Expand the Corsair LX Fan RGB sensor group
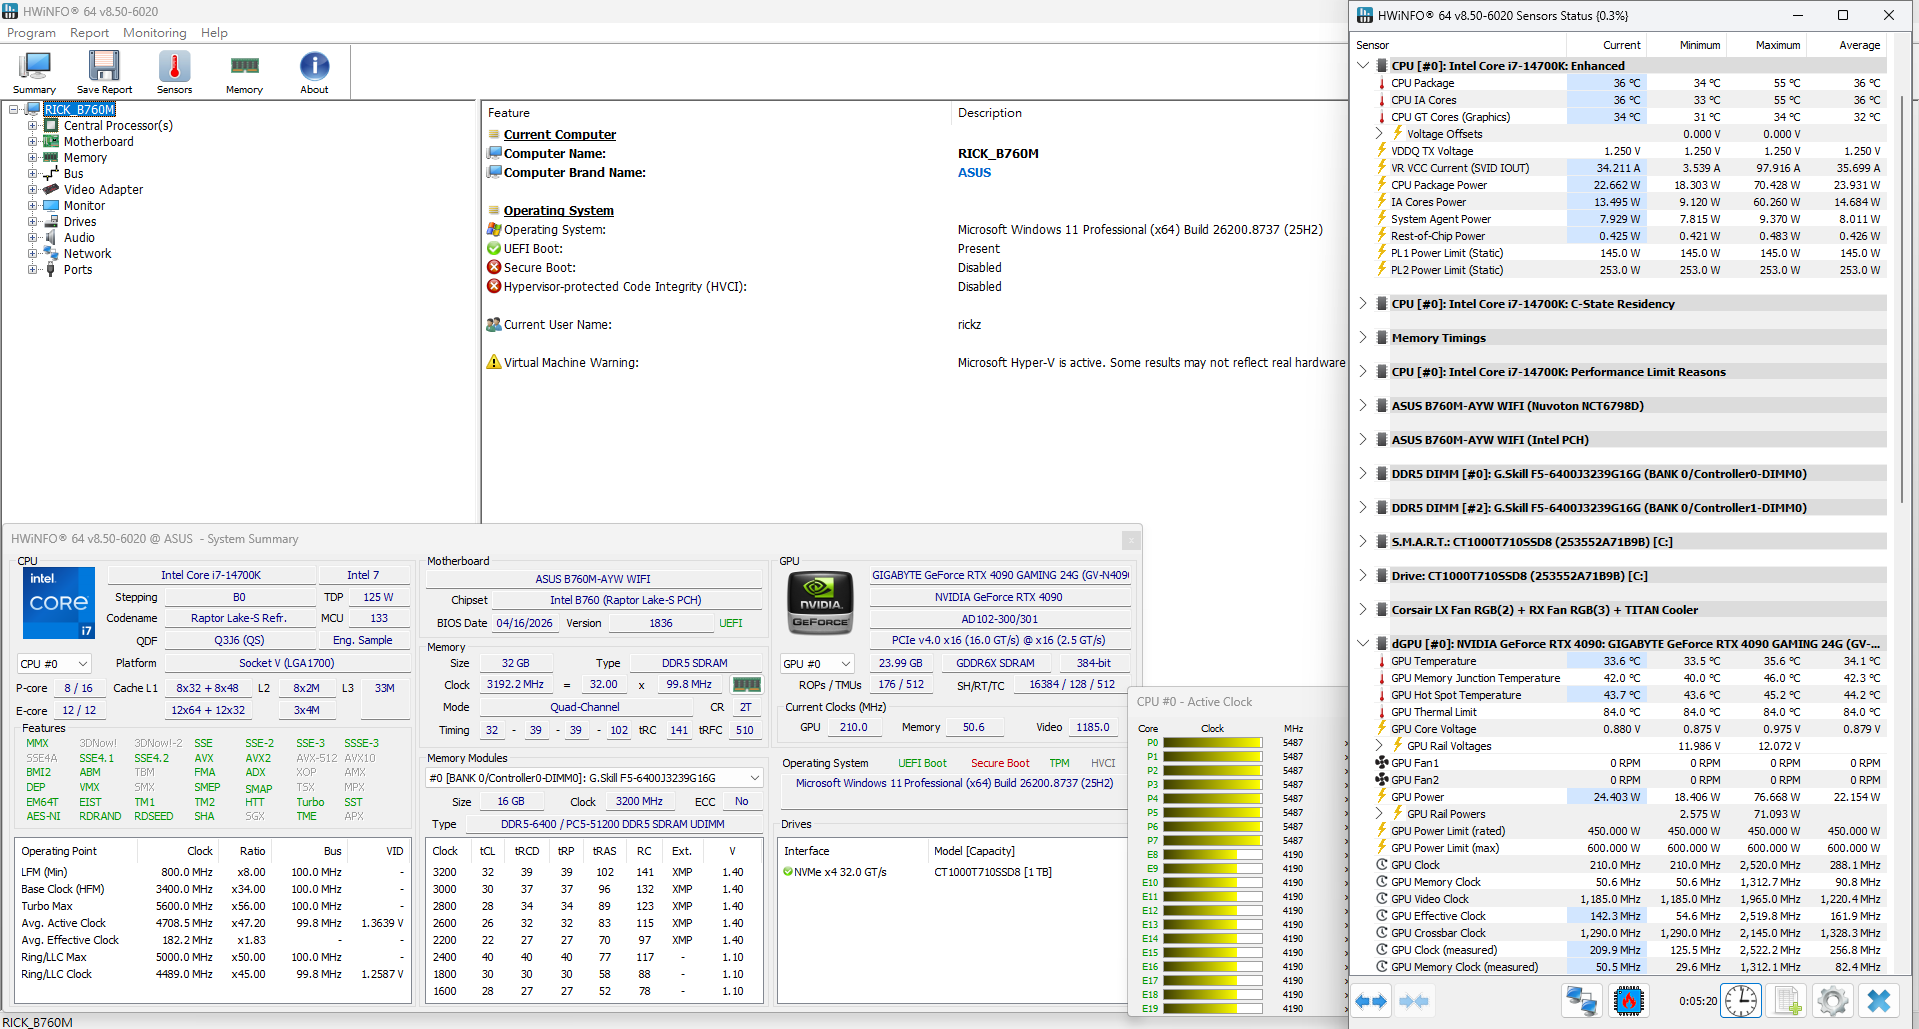 (1363, 610)
